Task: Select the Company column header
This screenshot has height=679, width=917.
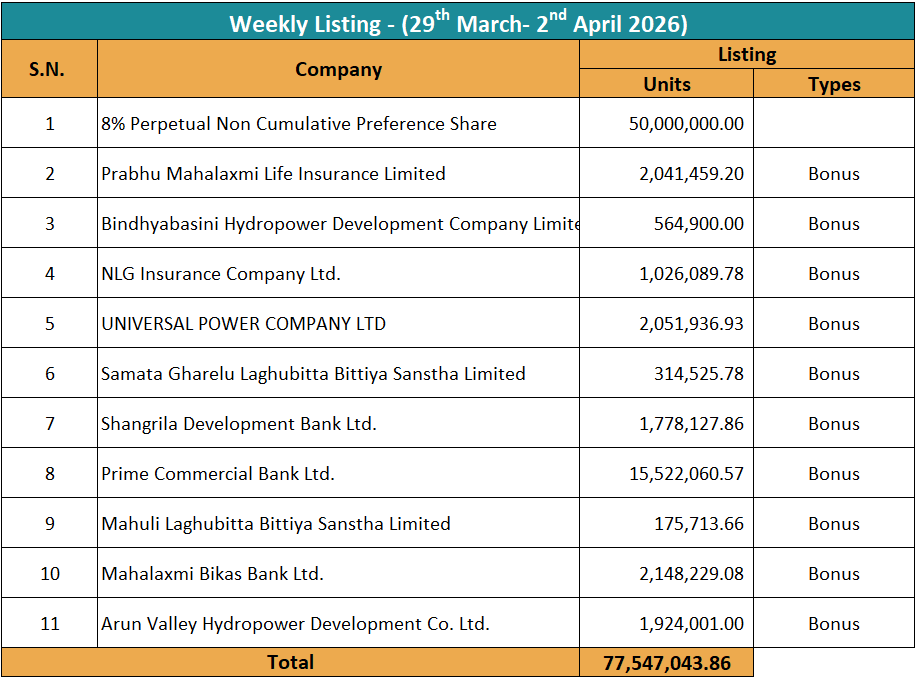Action: (x=338, y=69)
